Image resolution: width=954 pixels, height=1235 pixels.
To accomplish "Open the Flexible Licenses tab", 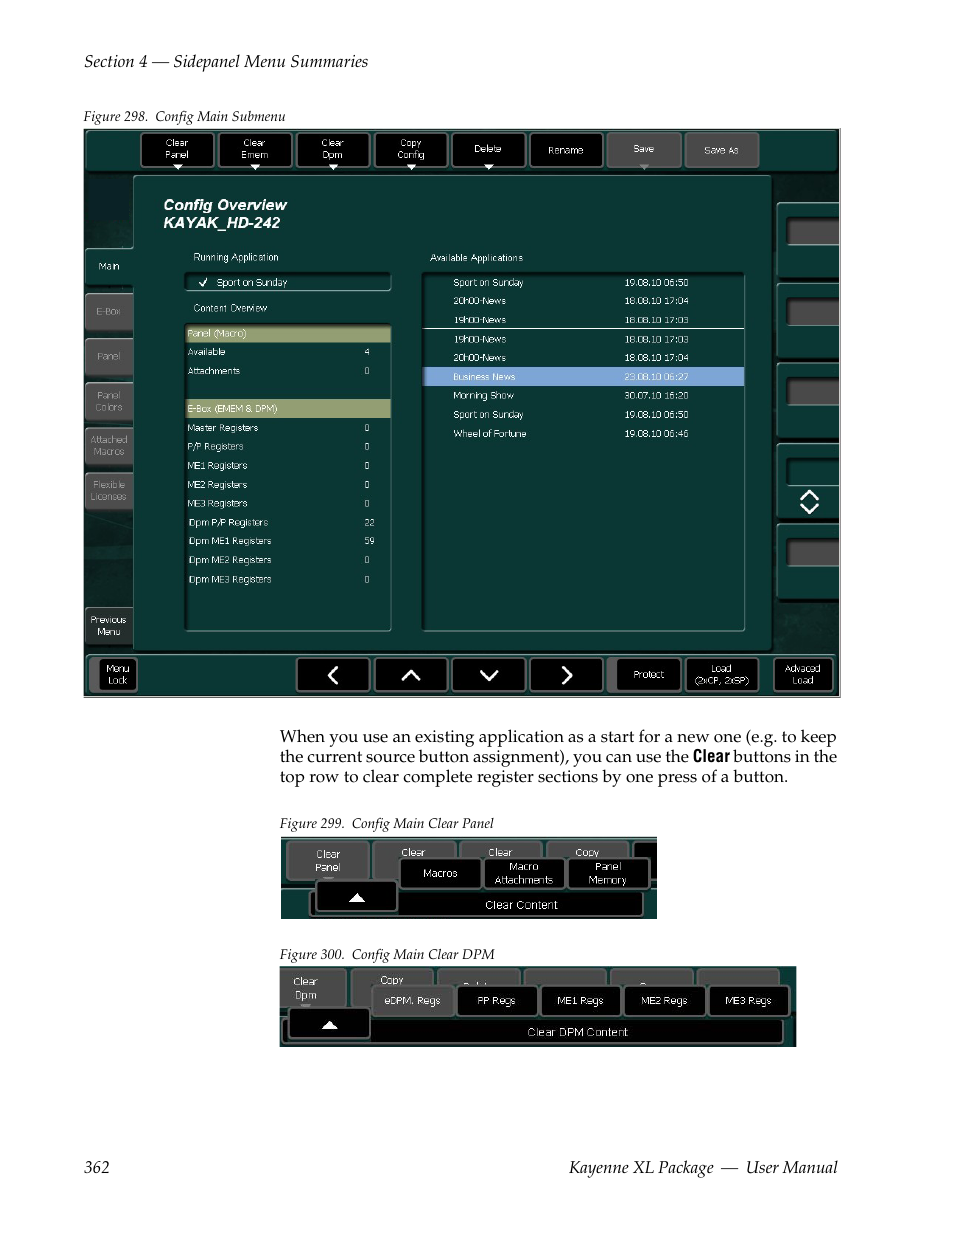I will 109,491.
